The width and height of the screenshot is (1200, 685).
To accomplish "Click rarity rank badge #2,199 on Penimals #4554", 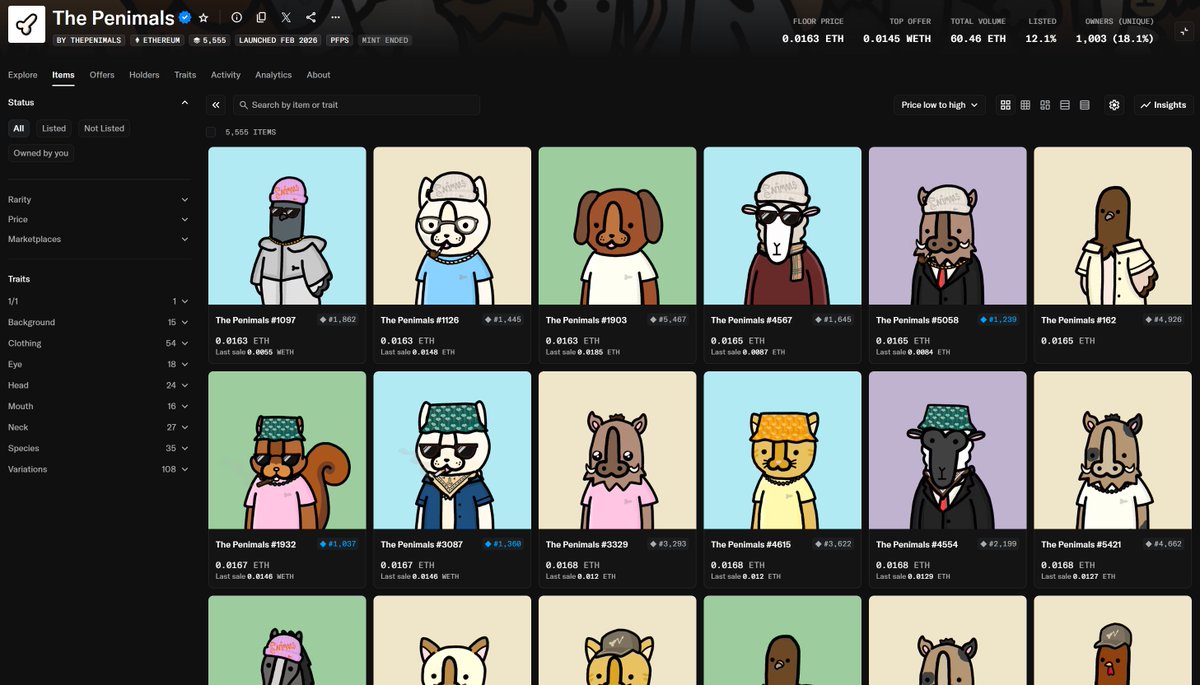I will (x=997, y=544).
